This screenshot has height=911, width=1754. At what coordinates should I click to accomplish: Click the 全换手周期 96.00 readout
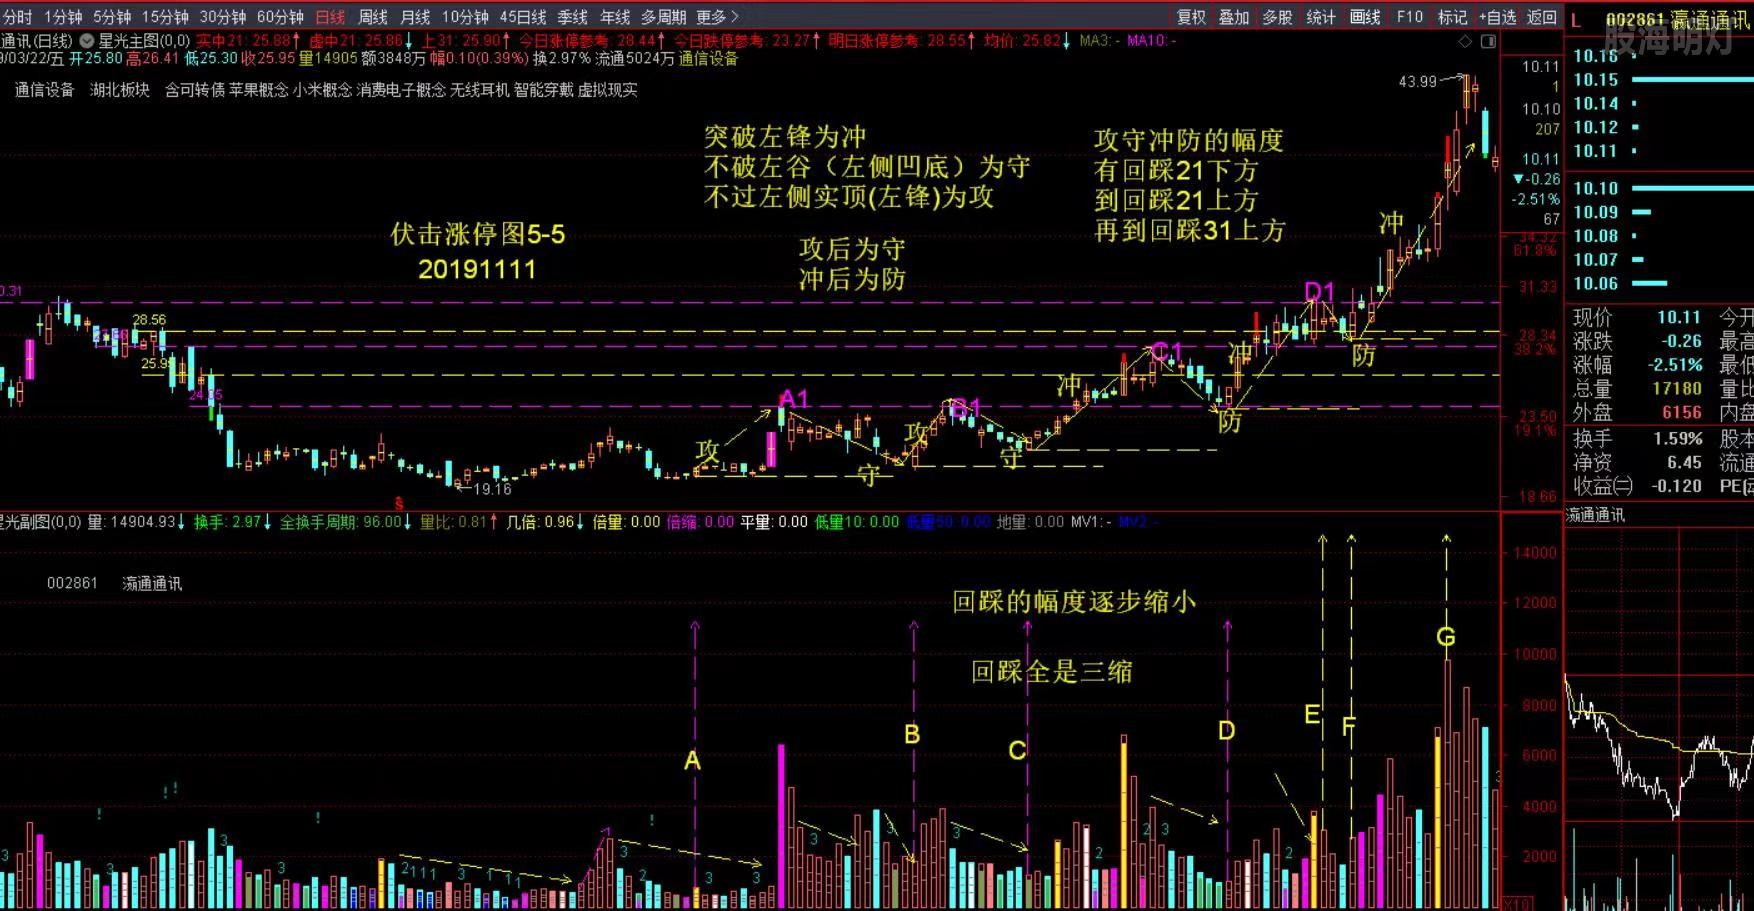(x=346, y=522)
